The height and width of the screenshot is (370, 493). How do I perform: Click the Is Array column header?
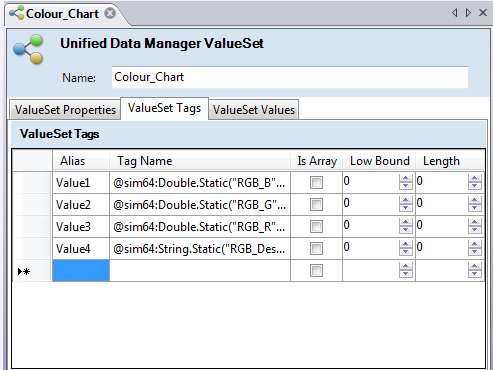[317, 161]
